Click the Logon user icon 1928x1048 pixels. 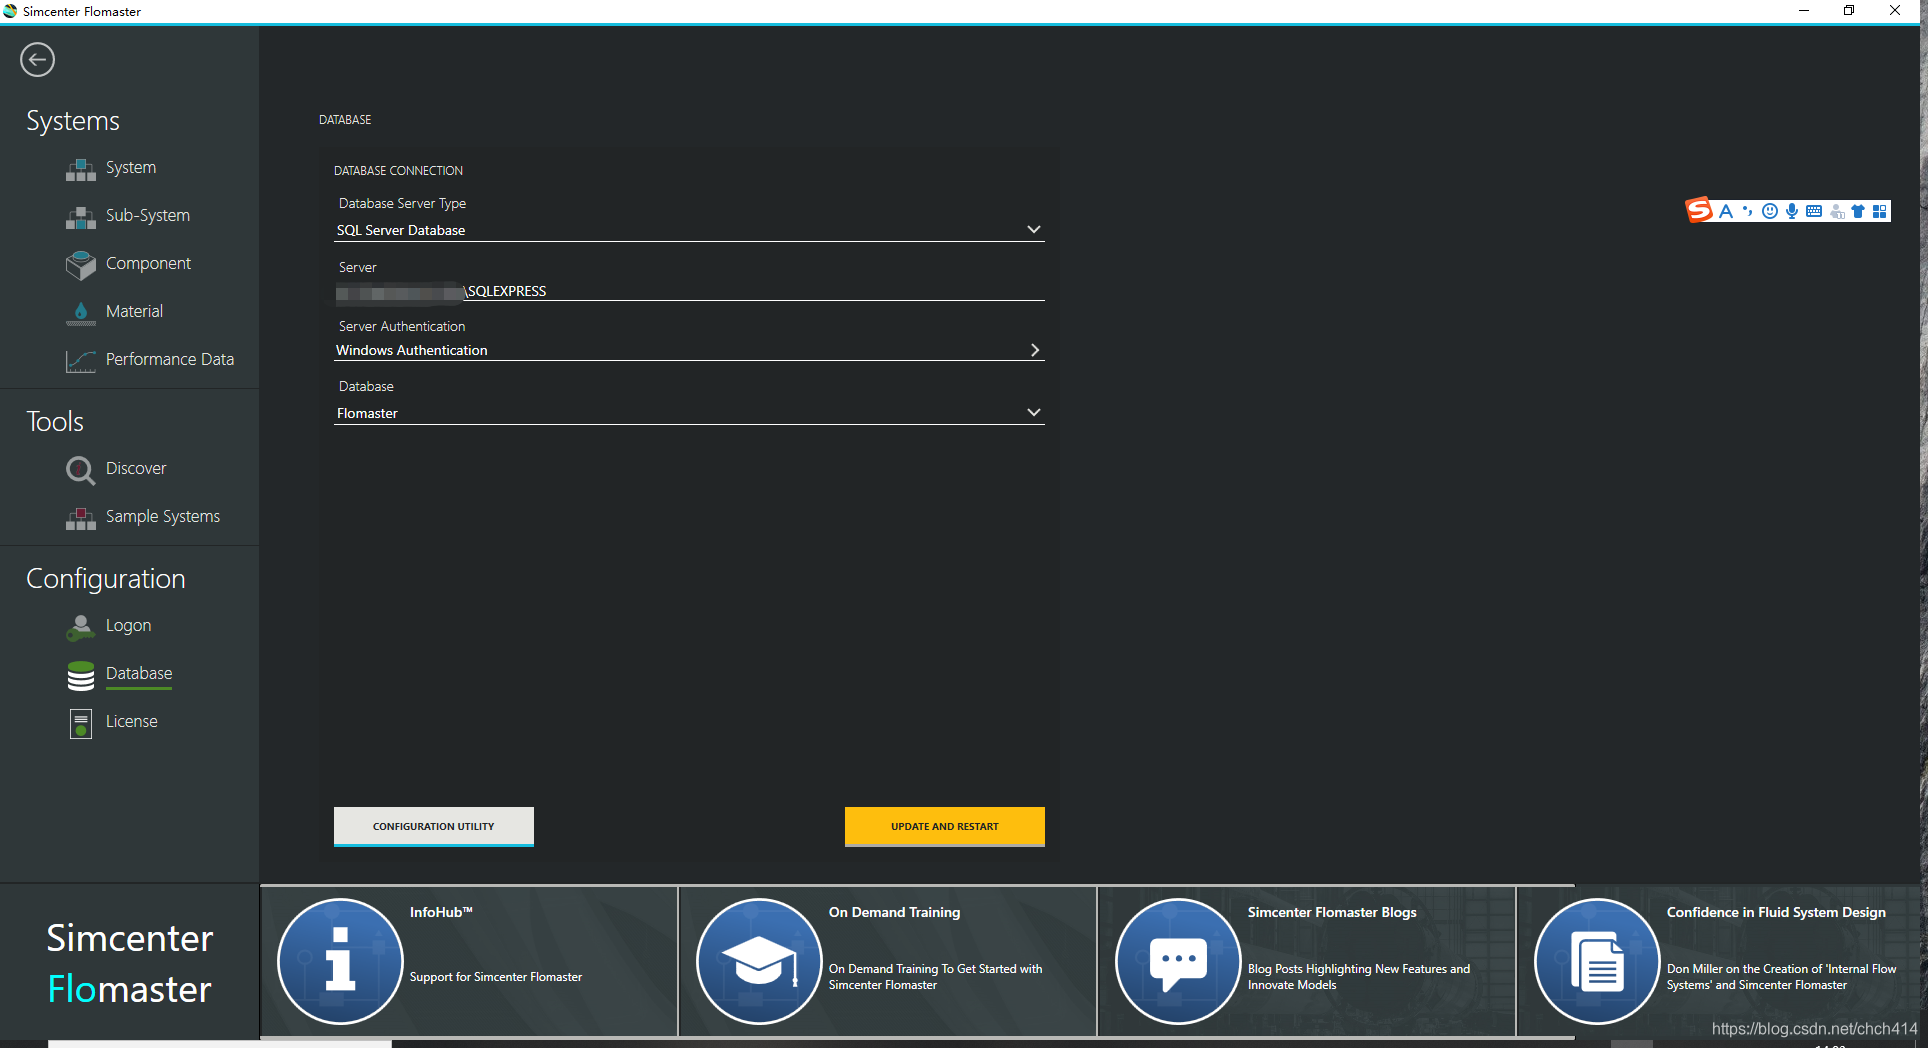(81, 626)
